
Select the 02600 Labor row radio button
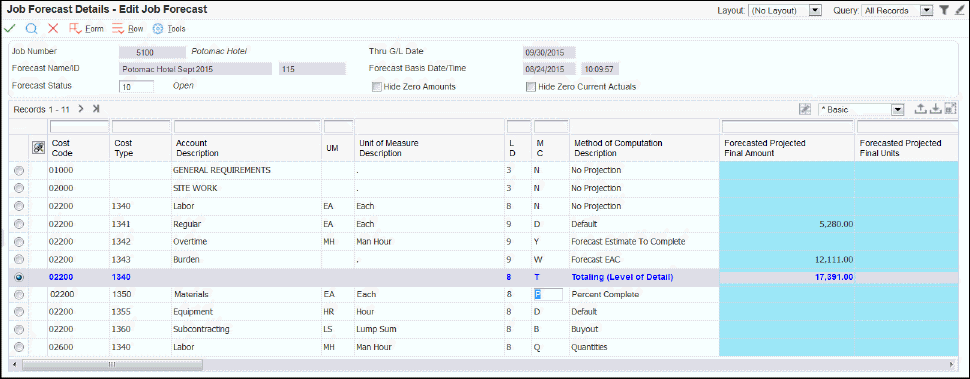[x=19, y=347]
